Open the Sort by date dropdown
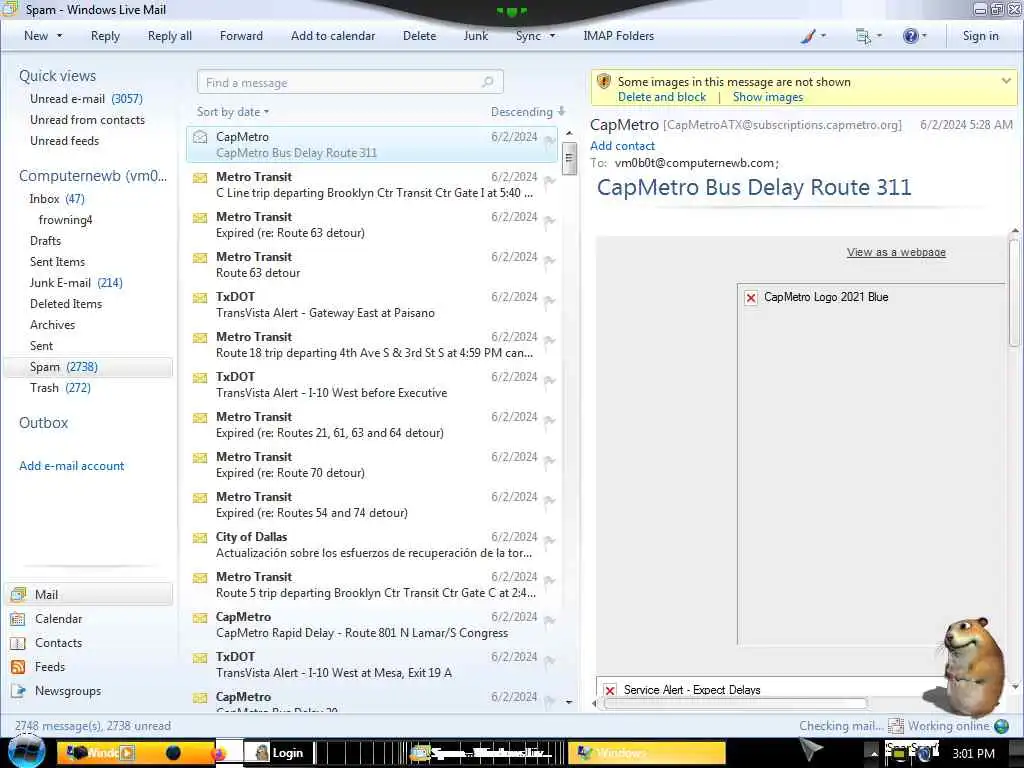Screen dimensions: 1024x768 tap(233, 112)
